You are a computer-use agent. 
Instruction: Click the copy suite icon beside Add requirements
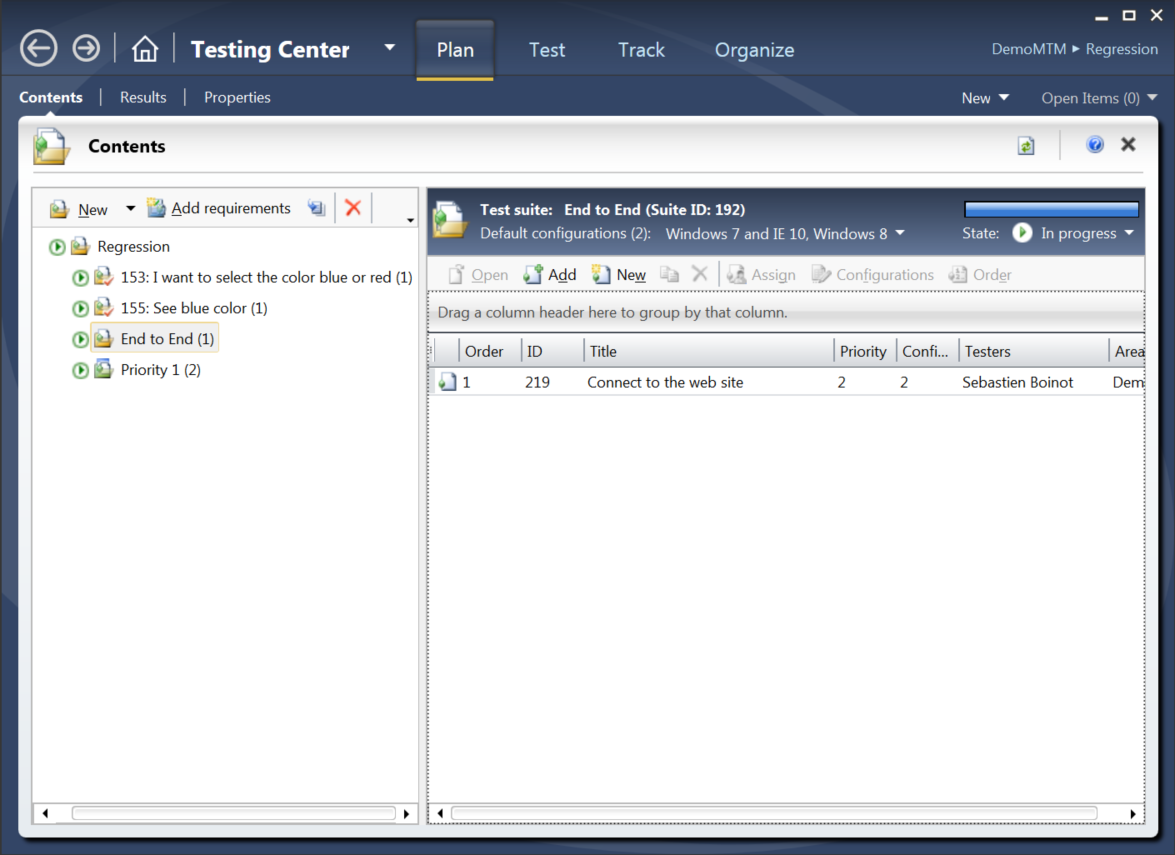tap(316, 207)
